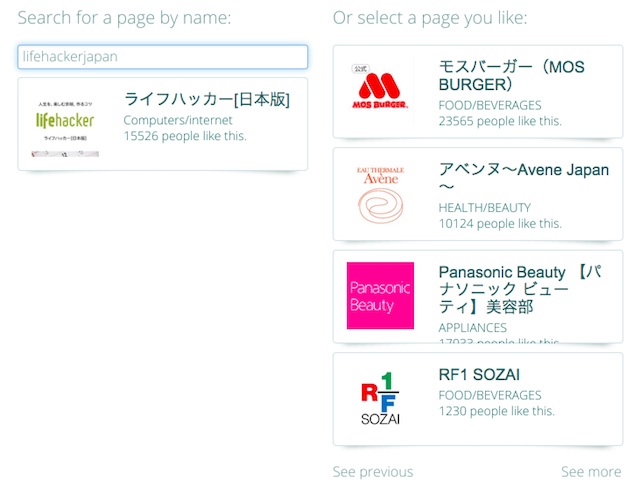This screenshot has height=488, width=640.
Task: Select the Panasonic Beauty page title
Action: point(520,289)
